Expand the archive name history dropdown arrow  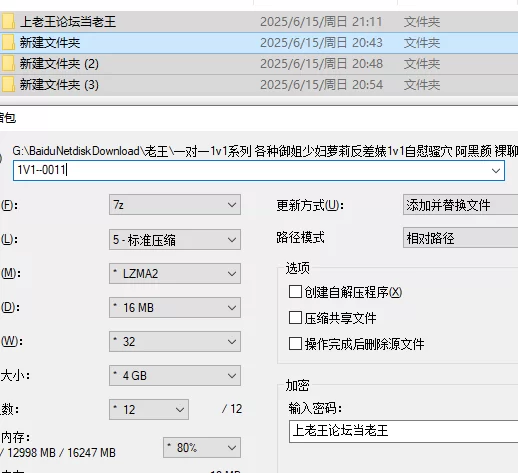[496, 171]
